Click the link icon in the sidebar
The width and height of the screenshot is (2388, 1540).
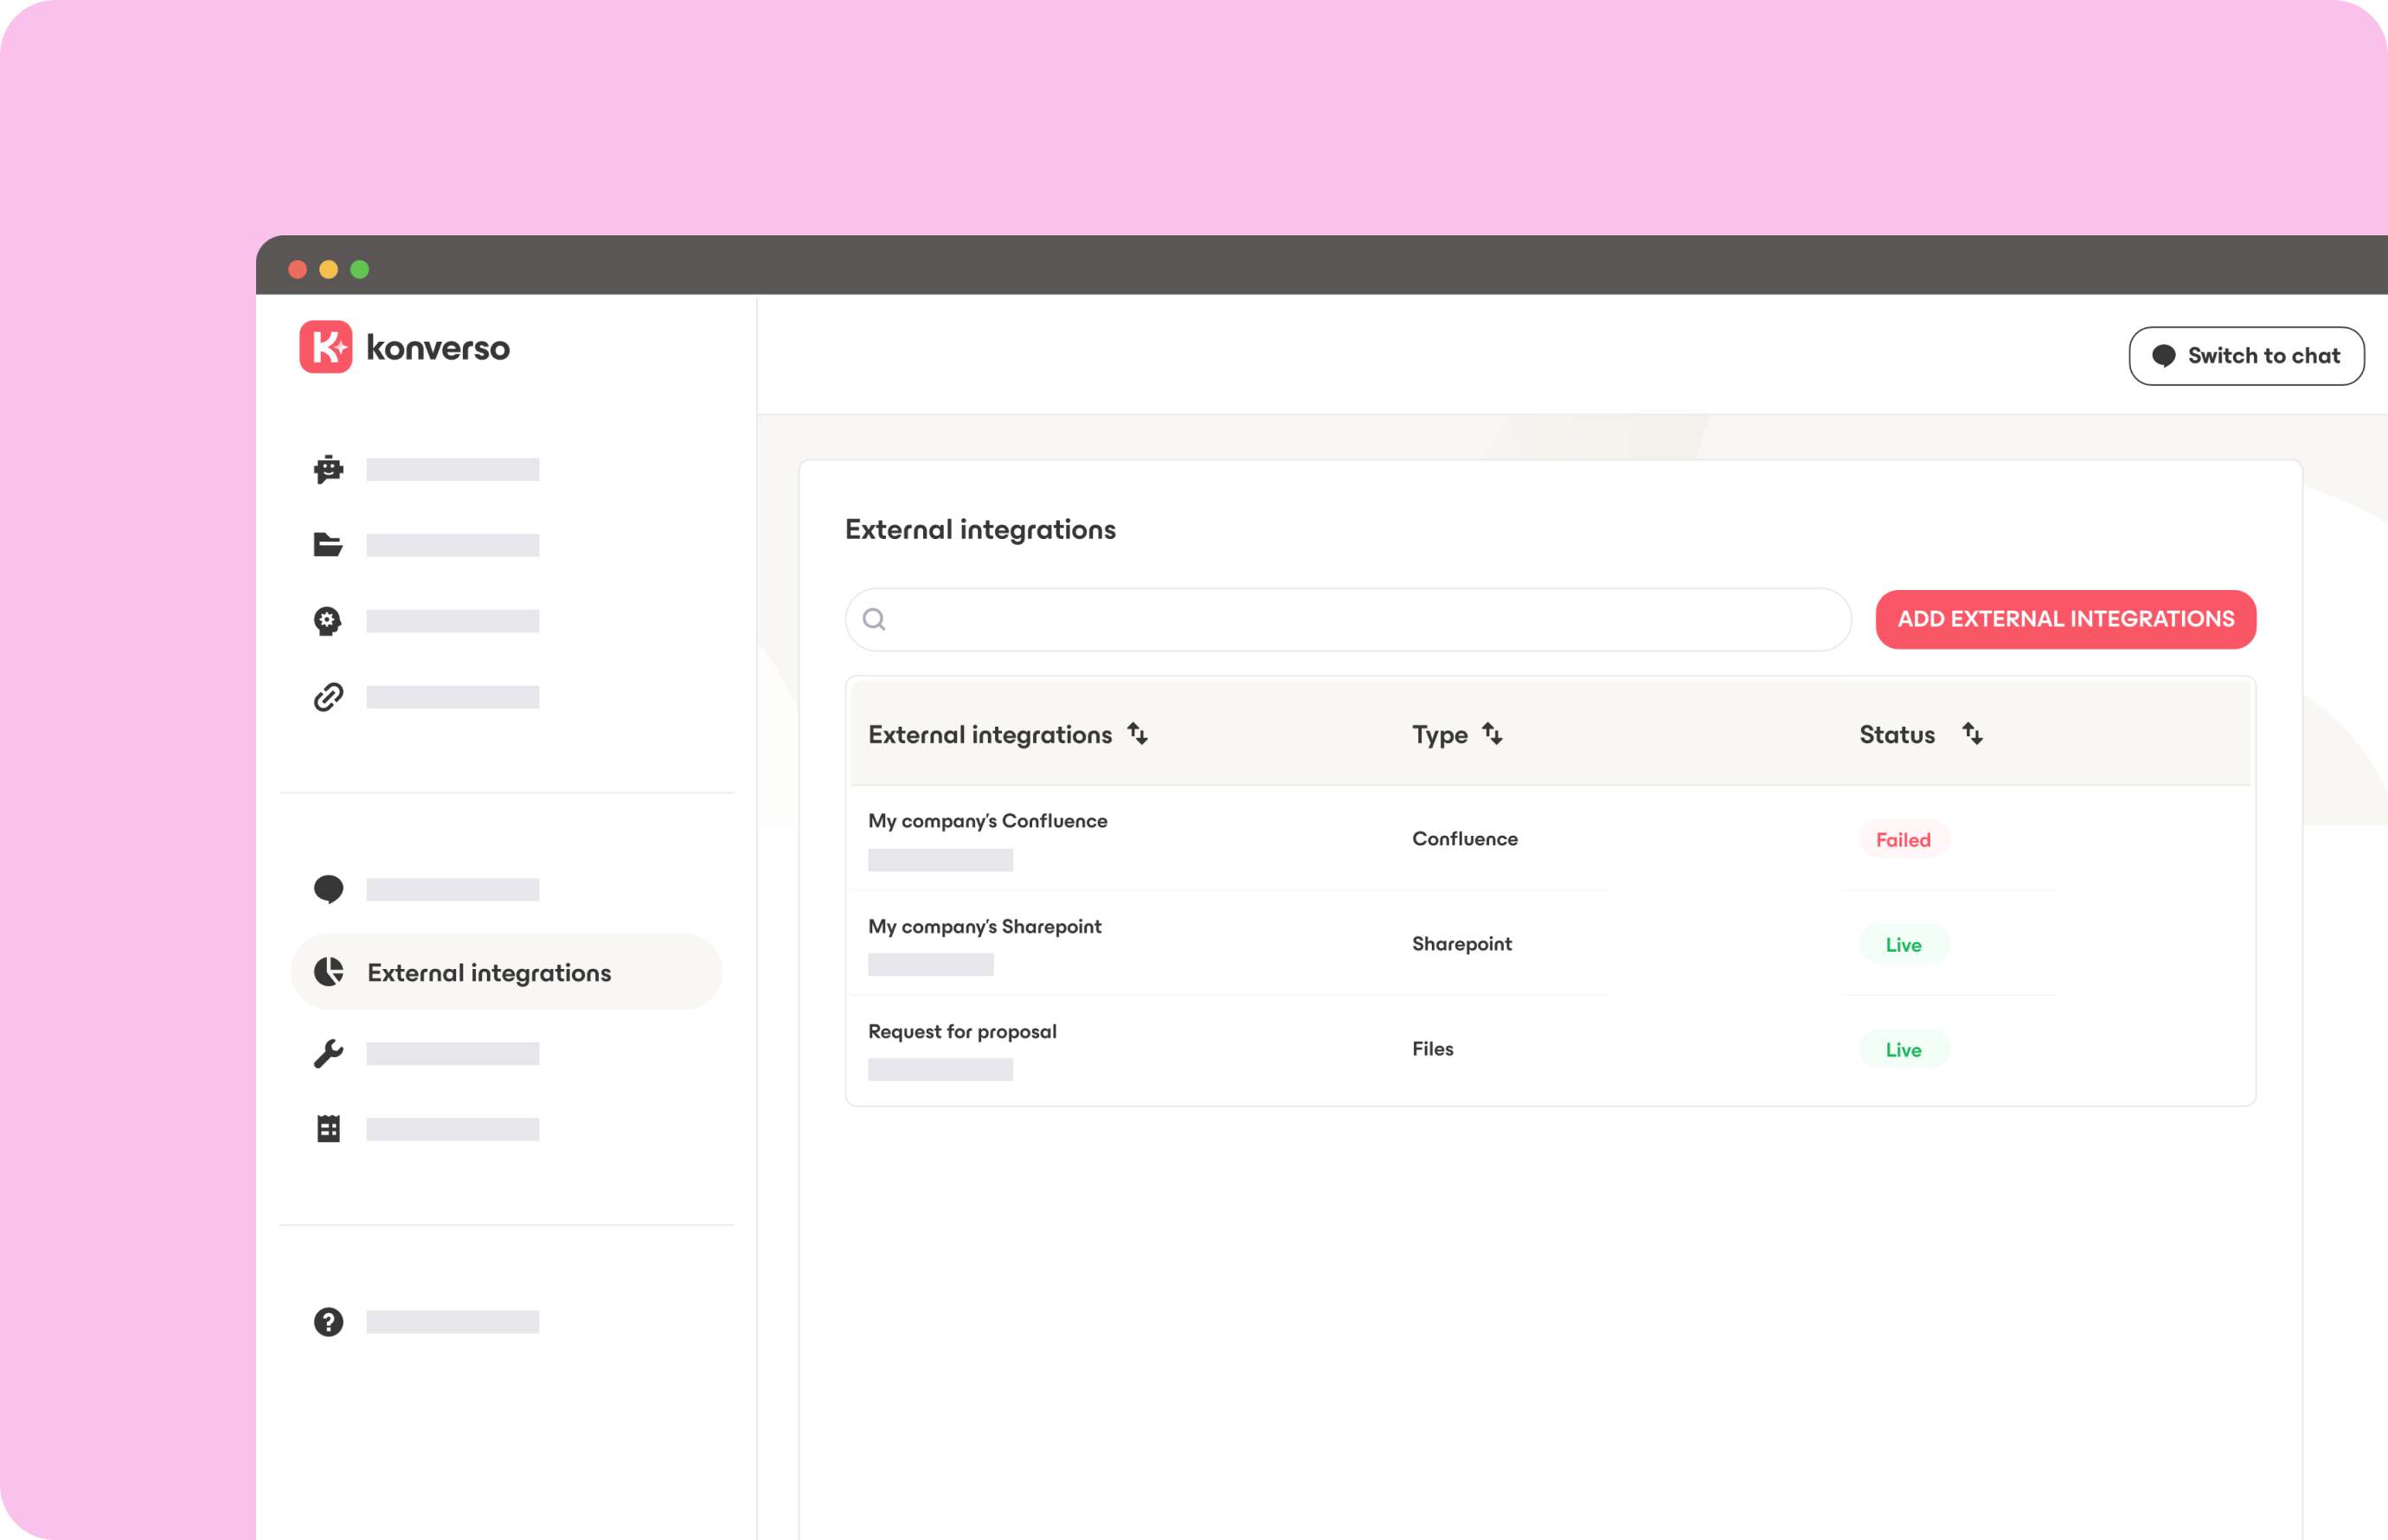point(328,696)
